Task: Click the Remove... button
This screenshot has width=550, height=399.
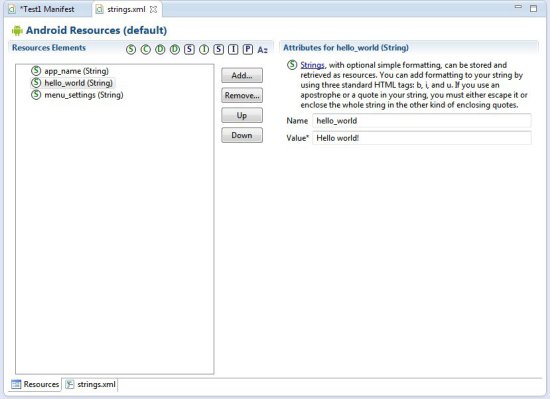Action: click(242, 95)
